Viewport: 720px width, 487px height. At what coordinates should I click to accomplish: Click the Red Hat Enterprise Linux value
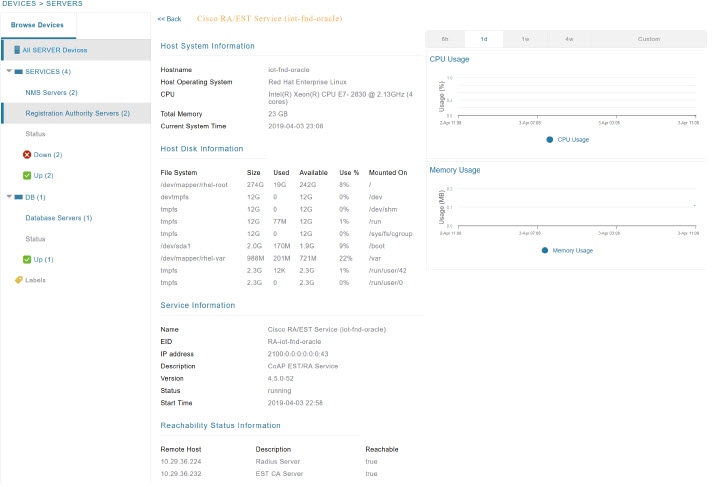click(307, 82)
